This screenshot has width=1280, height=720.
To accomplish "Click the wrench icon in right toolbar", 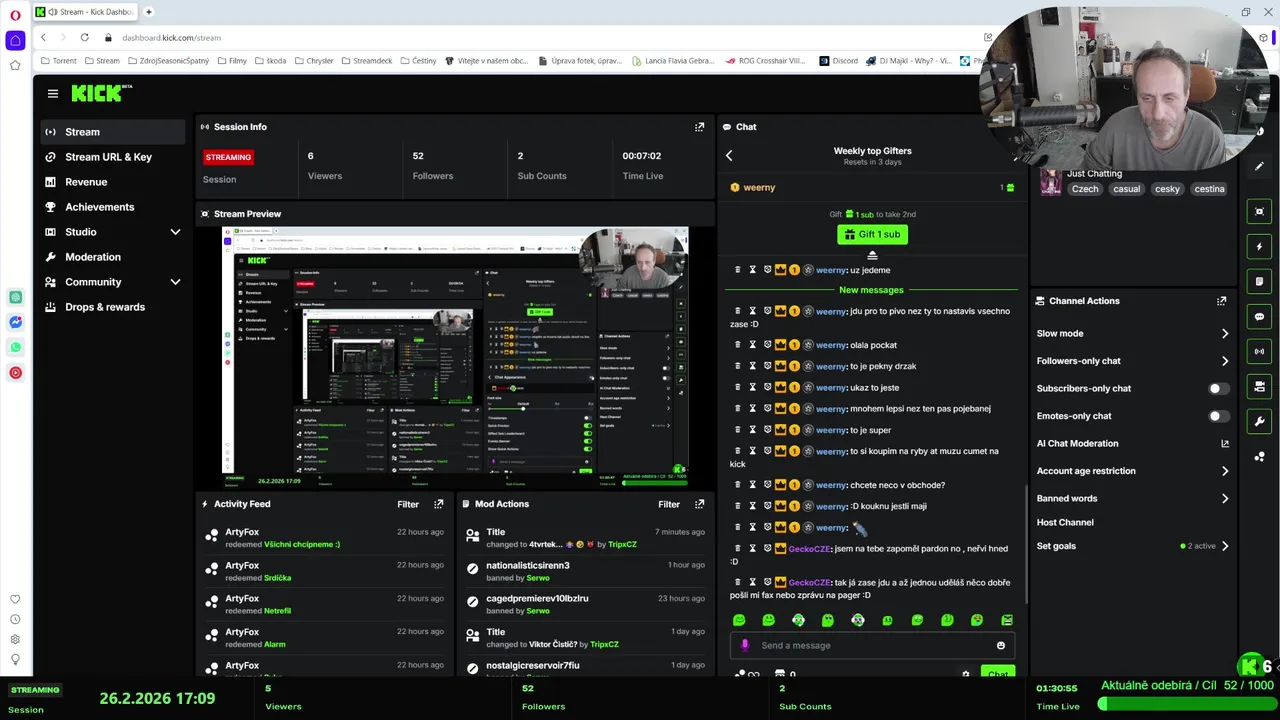I will [x=1259, y=421].
